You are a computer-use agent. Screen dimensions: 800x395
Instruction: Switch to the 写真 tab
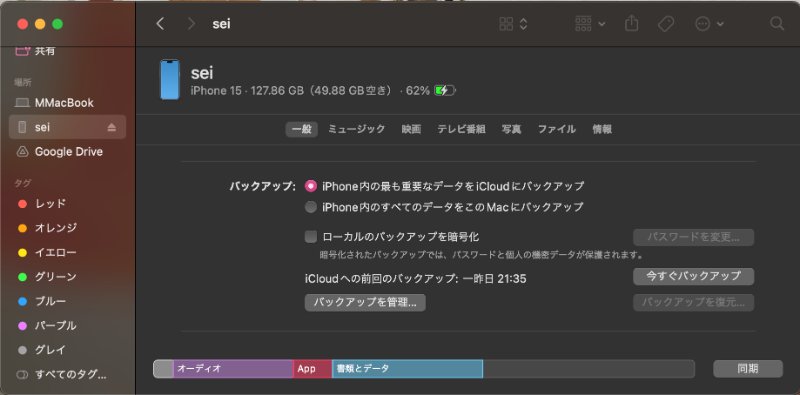[511, 129]
